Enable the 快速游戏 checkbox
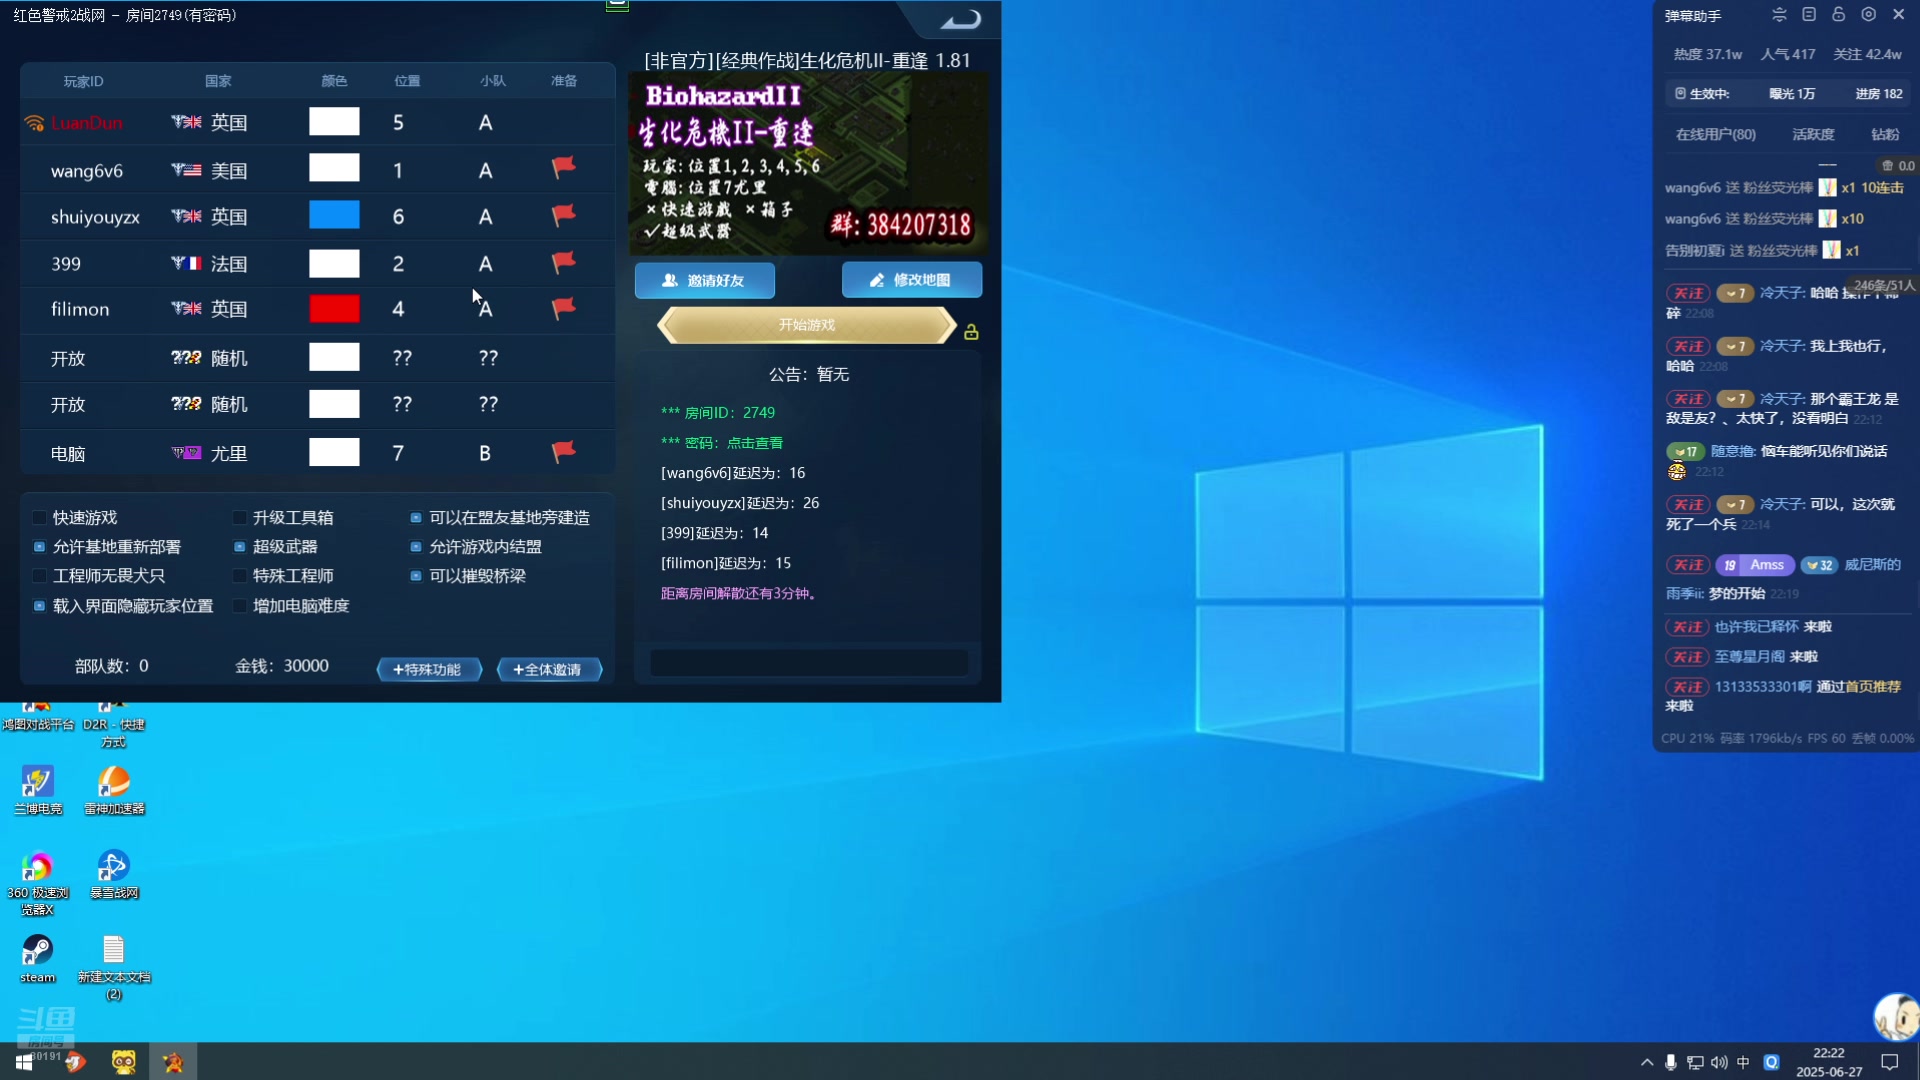This screenshot has width=1920, height=1080. coord(39,517)
